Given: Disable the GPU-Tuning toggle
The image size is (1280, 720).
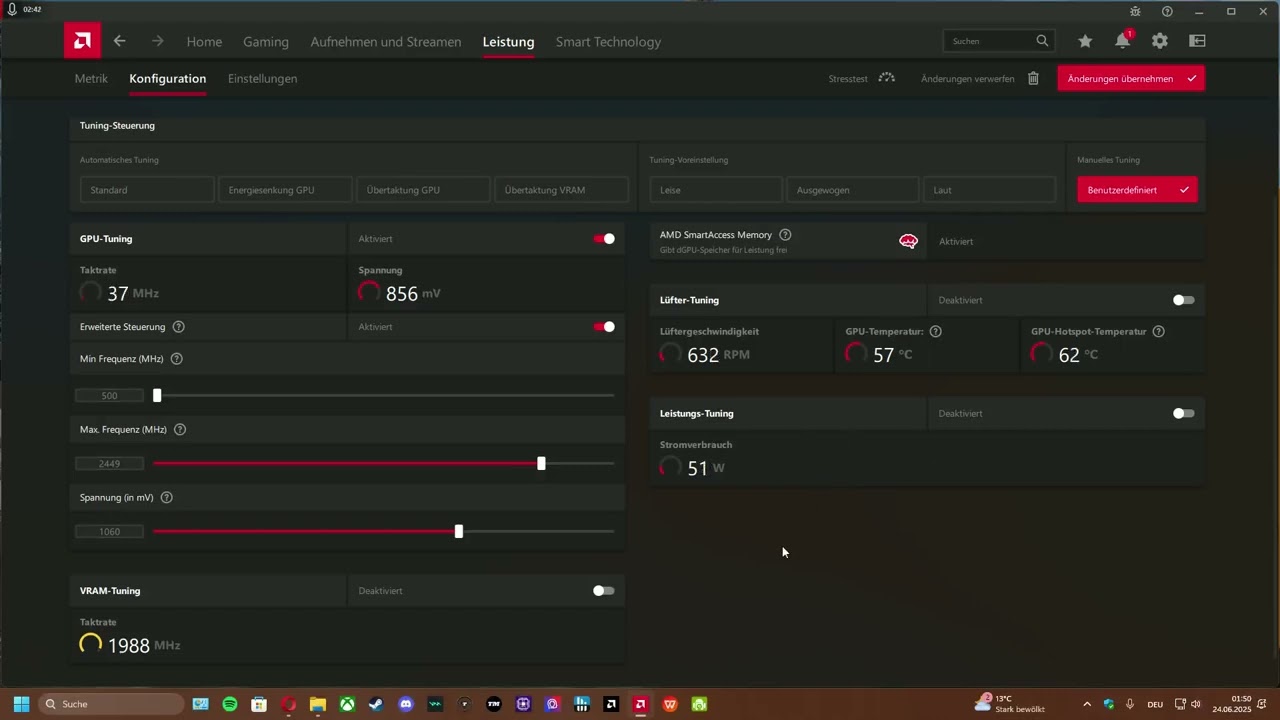Looking at the screenshot, I should point(604,239).
